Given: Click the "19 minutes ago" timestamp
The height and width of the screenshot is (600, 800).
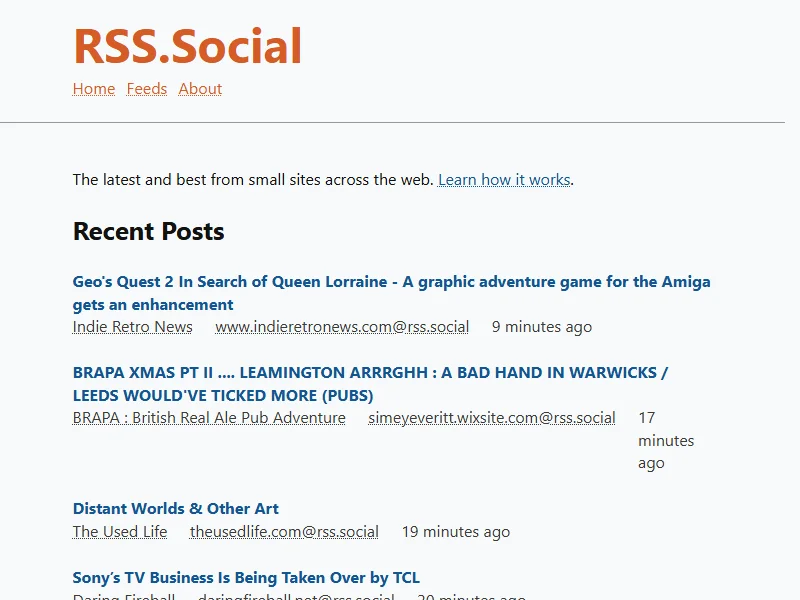Looking at the screenshot, I should [456, 532].
